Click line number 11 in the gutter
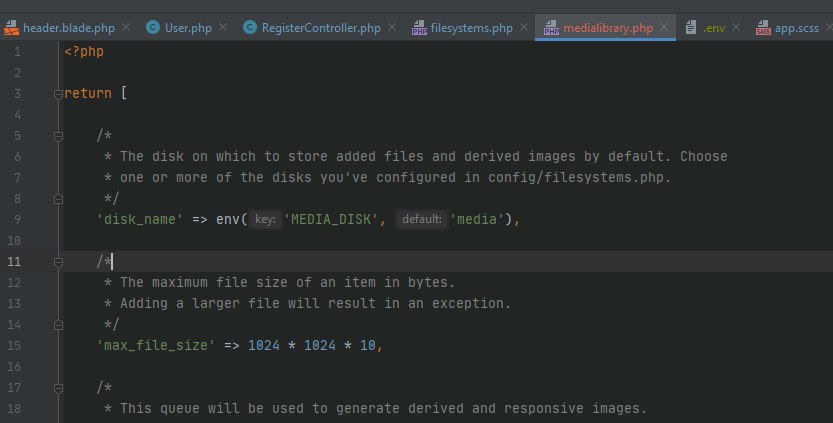 tap(14, 261)
